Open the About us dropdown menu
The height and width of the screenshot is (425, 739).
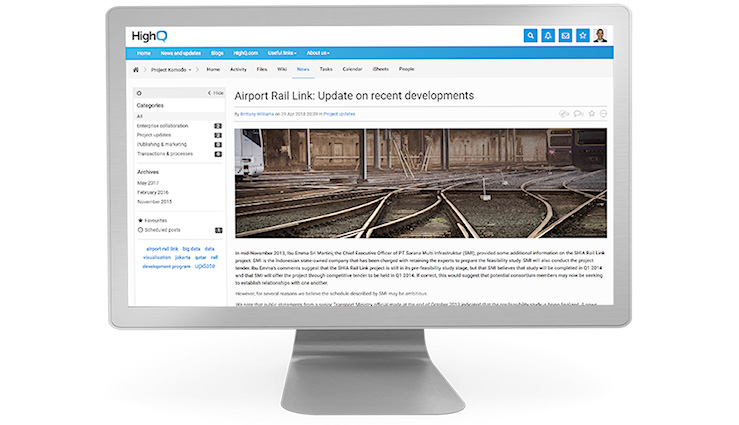point(318,53)
